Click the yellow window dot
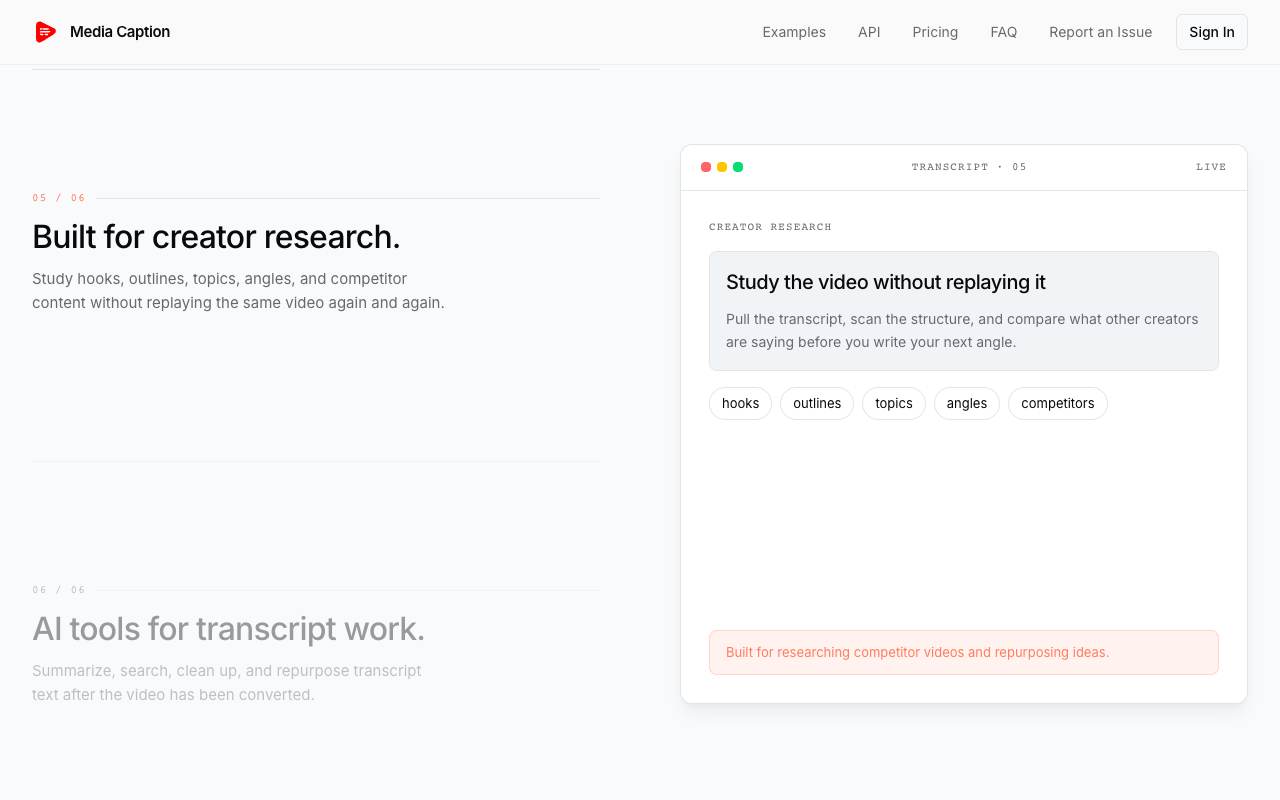The width and height of the screenshot is (1280, 800). pos(722,167)
